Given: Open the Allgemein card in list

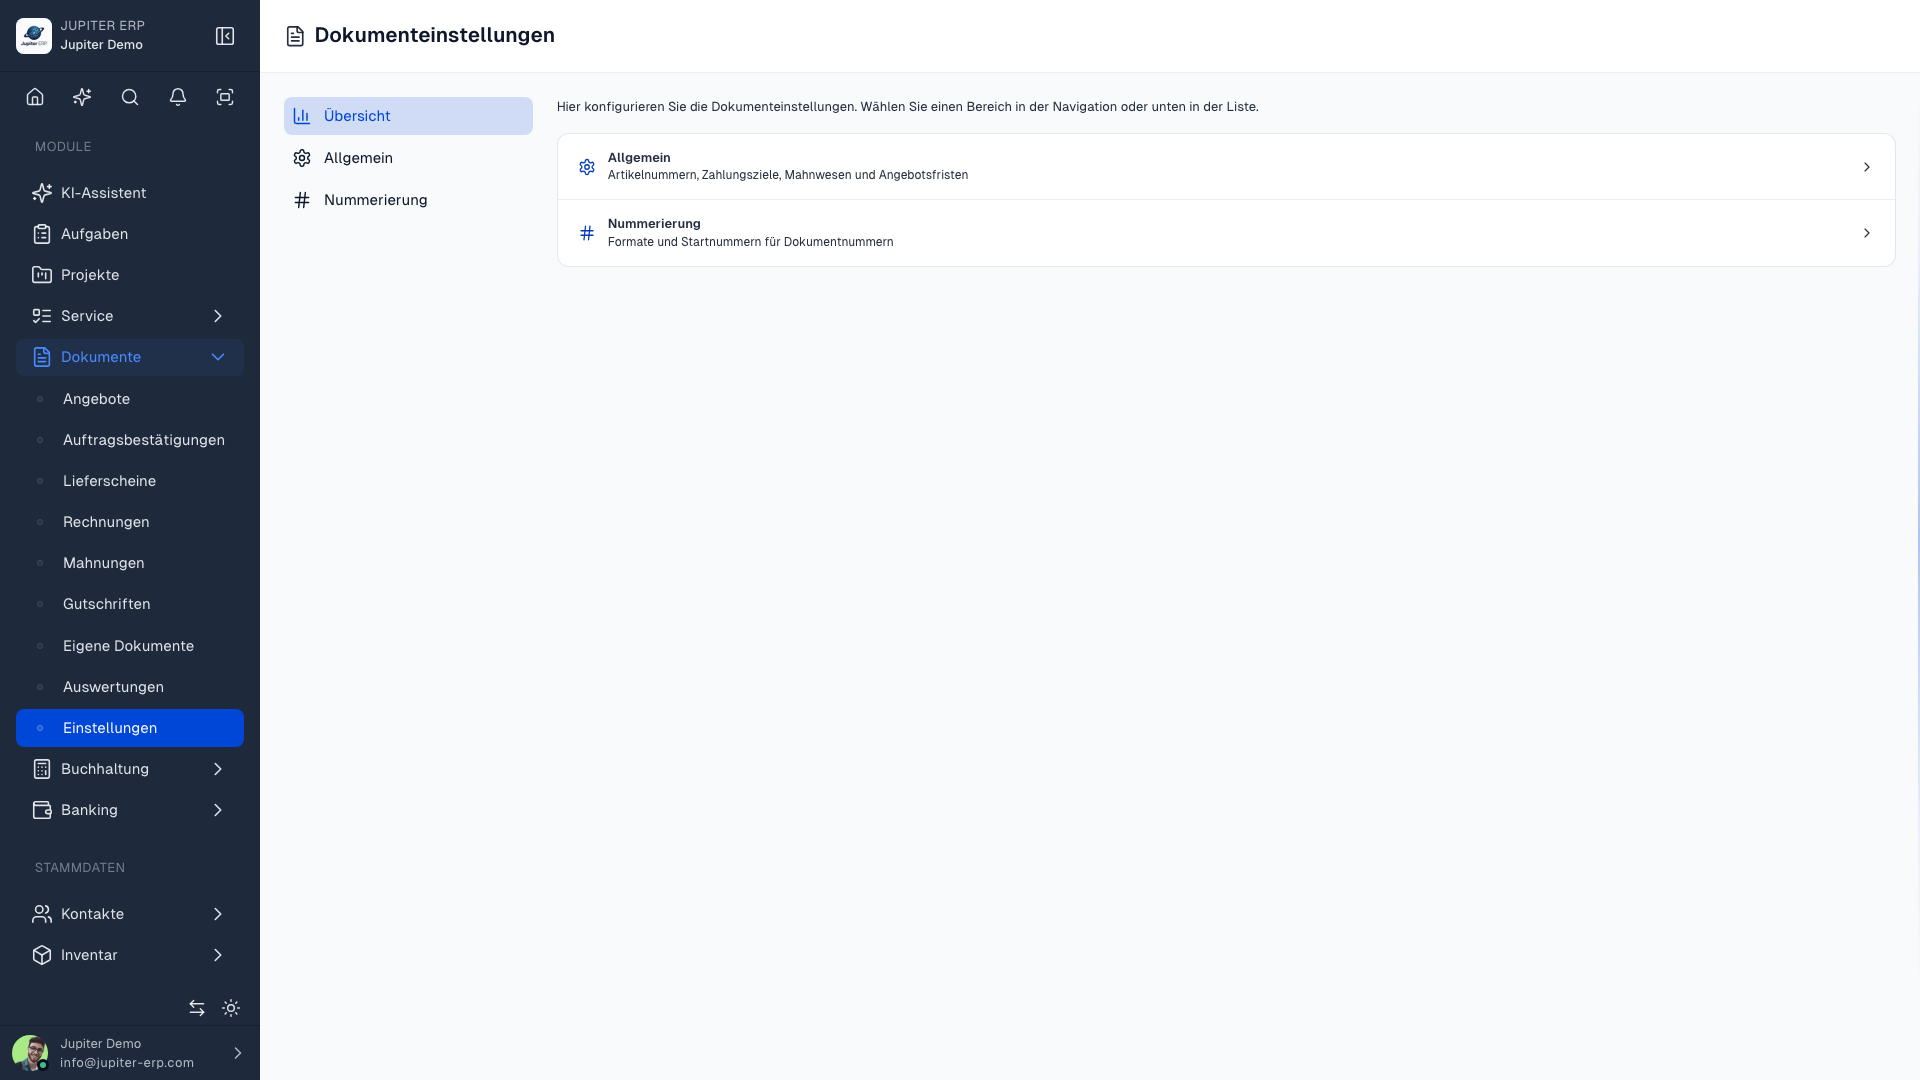Looking at the screenshot, I should point(1226,167).
